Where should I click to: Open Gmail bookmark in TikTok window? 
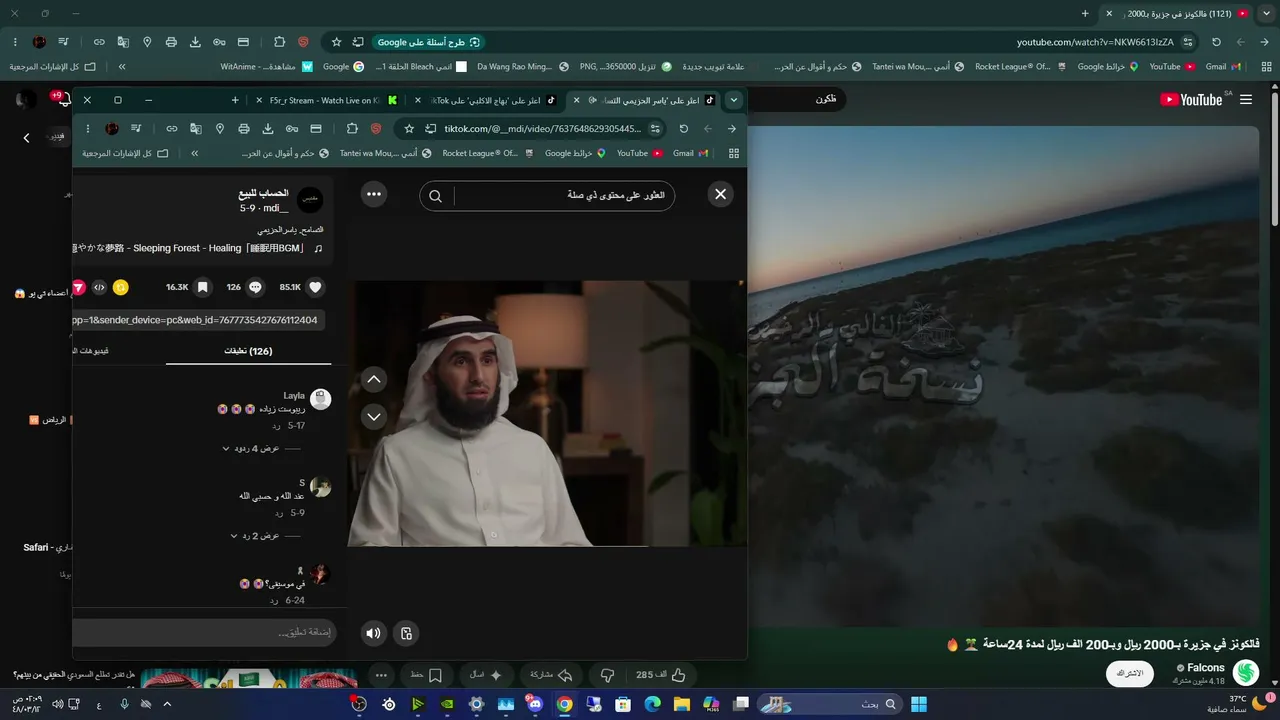click(691, 153)
